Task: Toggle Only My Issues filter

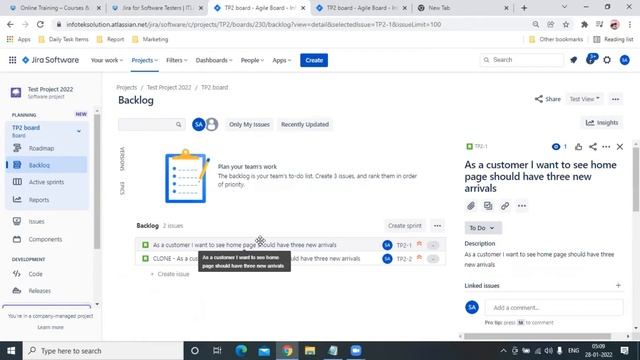Action: 249,124
